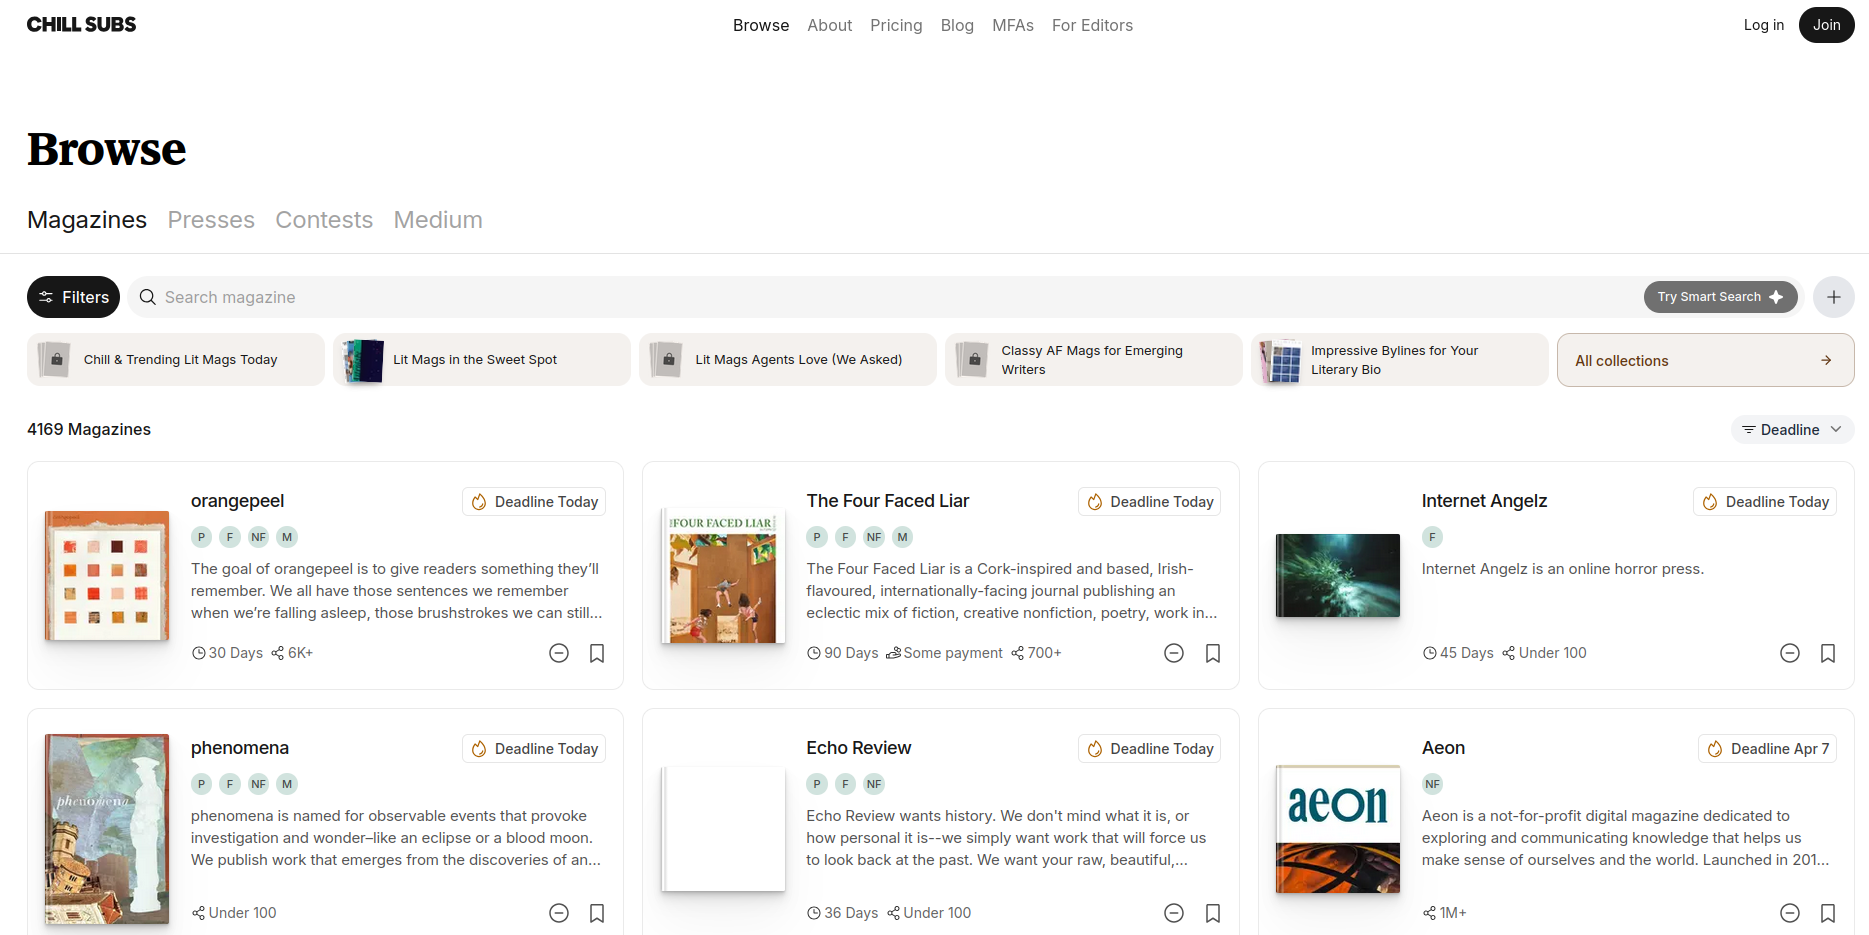Switch to the Presses tab
This screenshot has width=1869, height=935.
pyautogui.click(x=211, y=220)
